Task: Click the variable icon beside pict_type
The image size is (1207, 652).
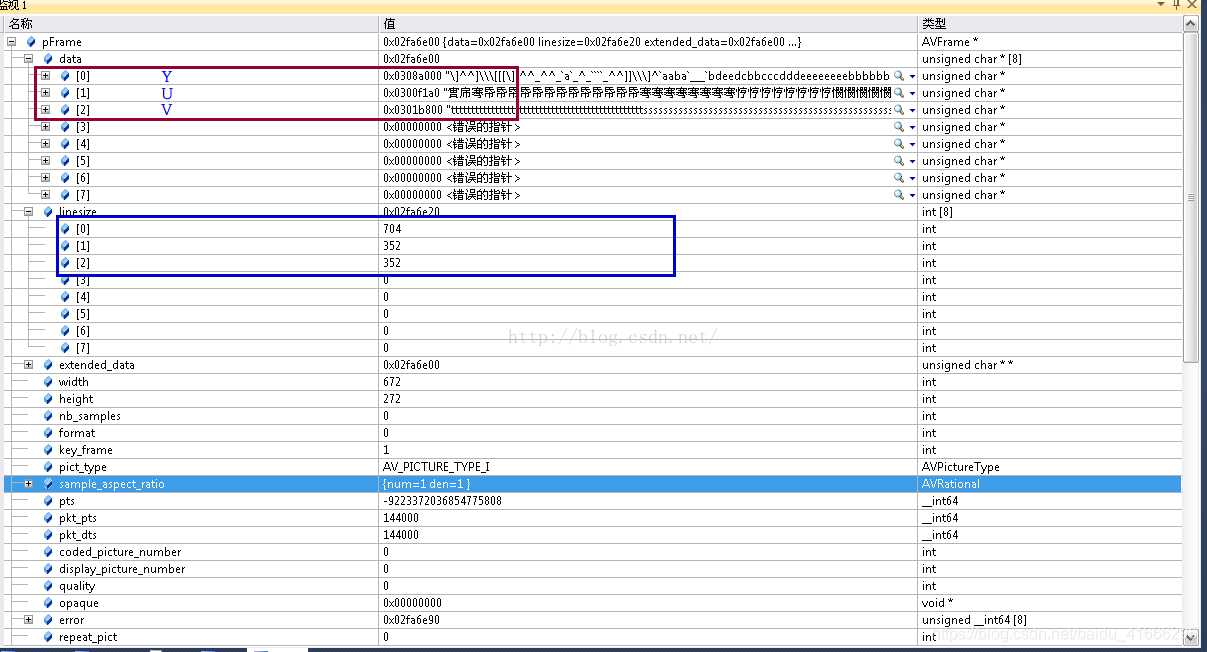Action: point(48,467)
